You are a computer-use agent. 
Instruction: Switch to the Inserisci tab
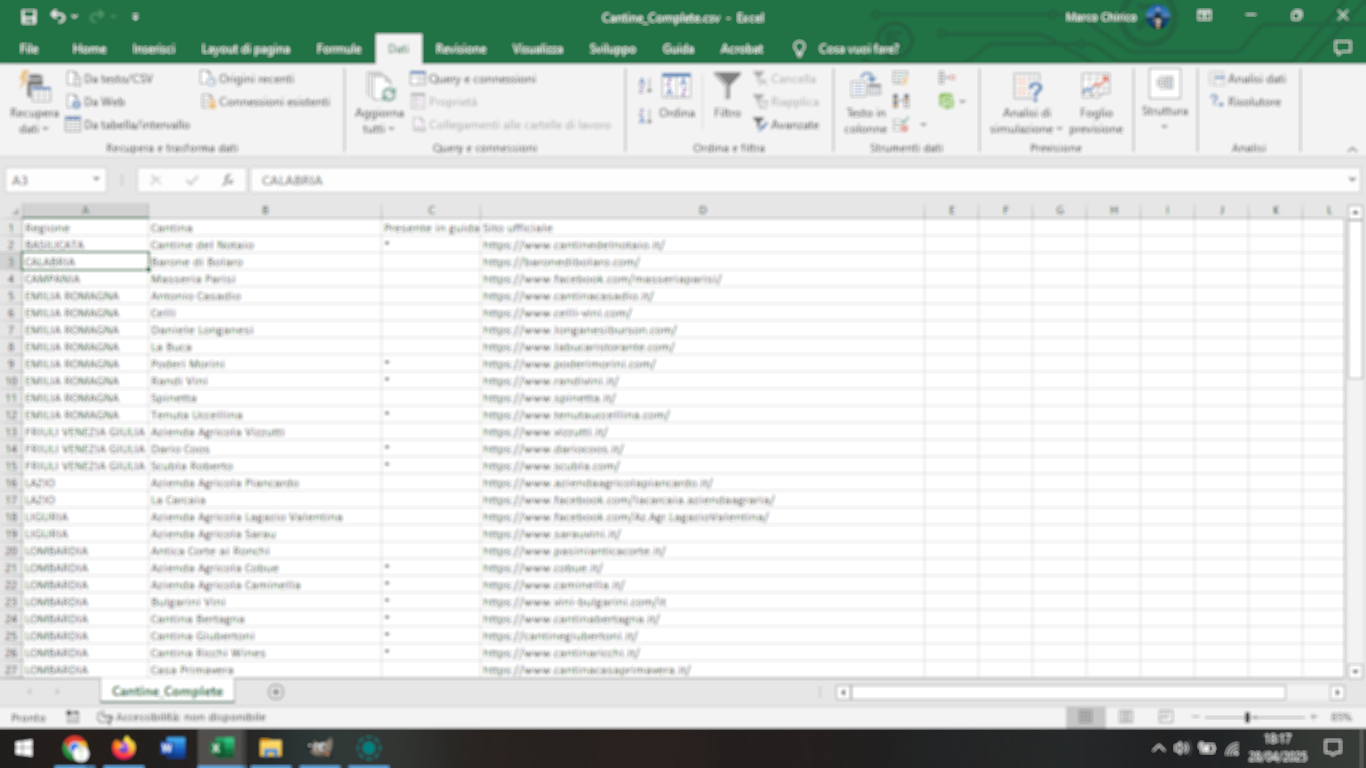154,48
